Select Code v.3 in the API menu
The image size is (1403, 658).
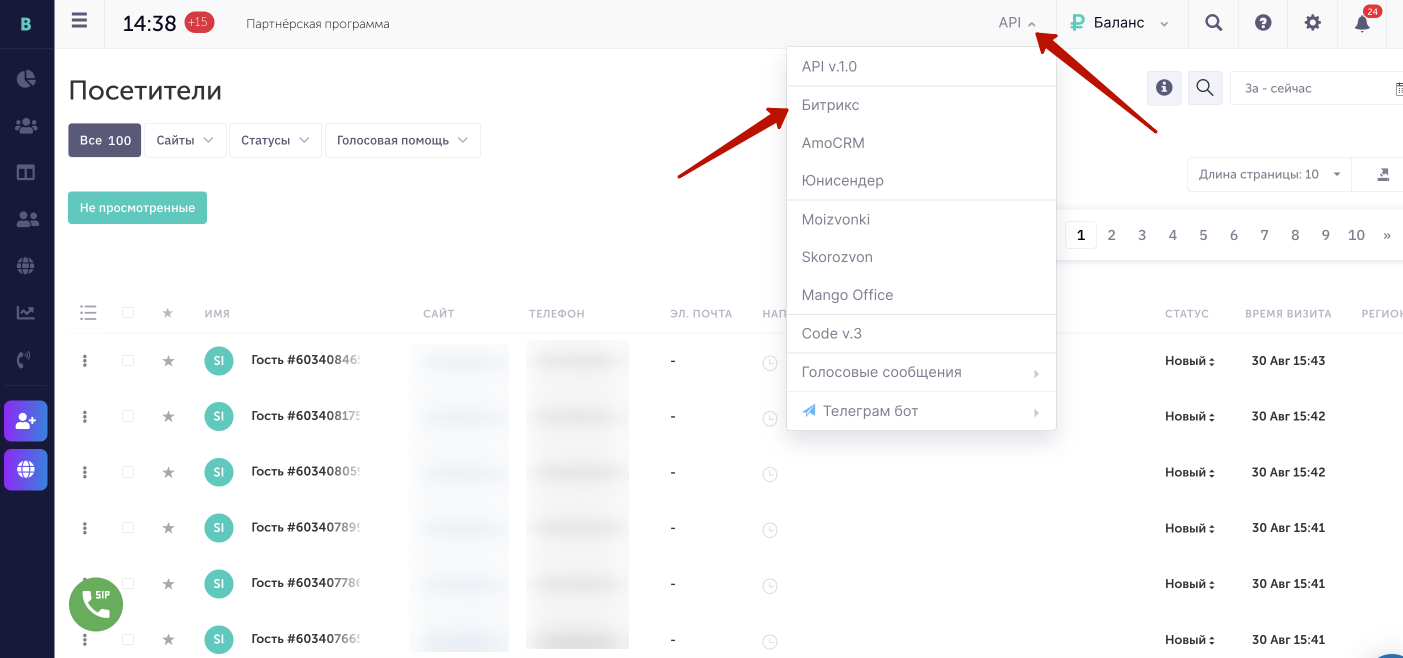click(x=921, y=333)
